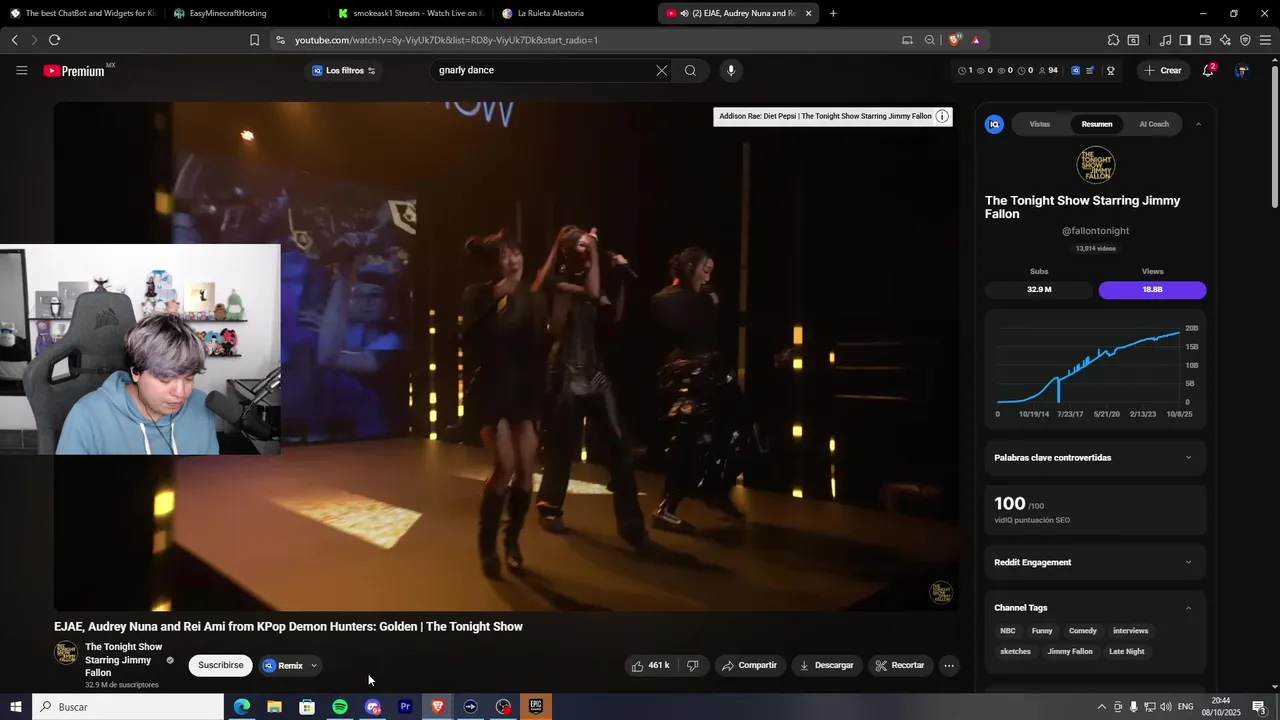Select the 18.8B Views pill
This screenshot has height=720, width=1280.
point(1152,289)
